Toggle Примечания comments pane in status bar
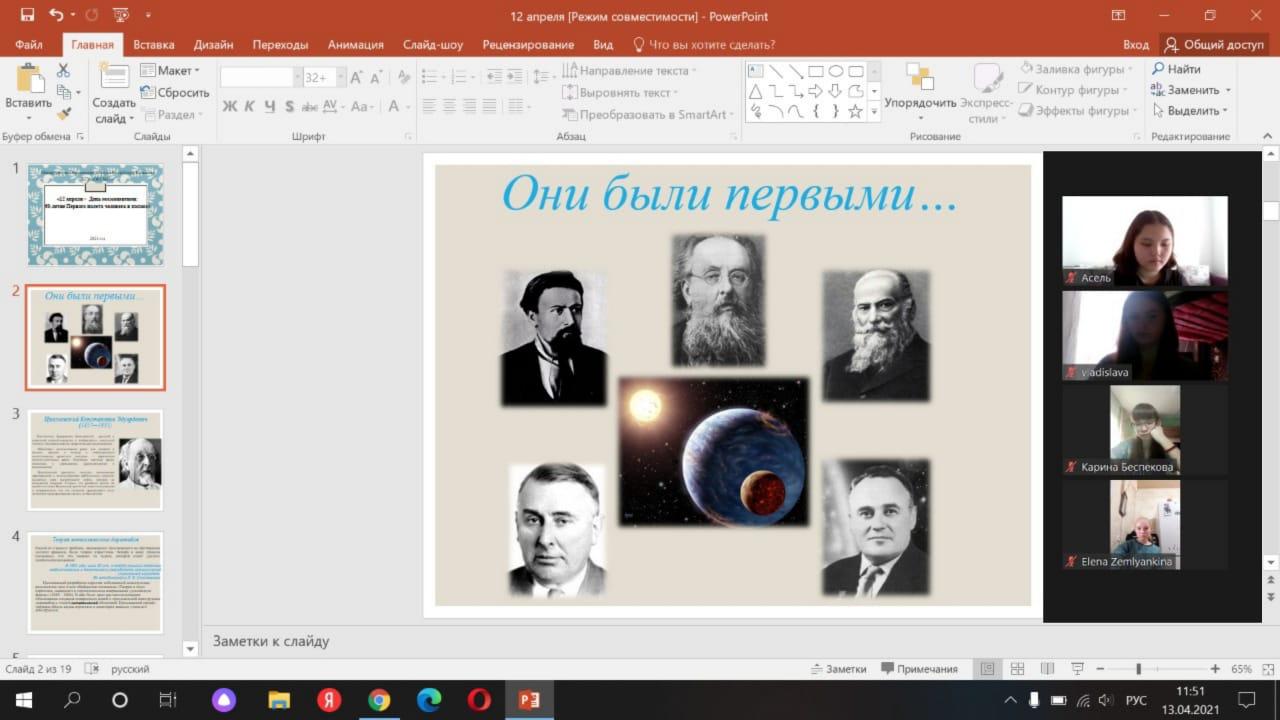The width and height of the screenshot is (1280, 720). [918, 669]
